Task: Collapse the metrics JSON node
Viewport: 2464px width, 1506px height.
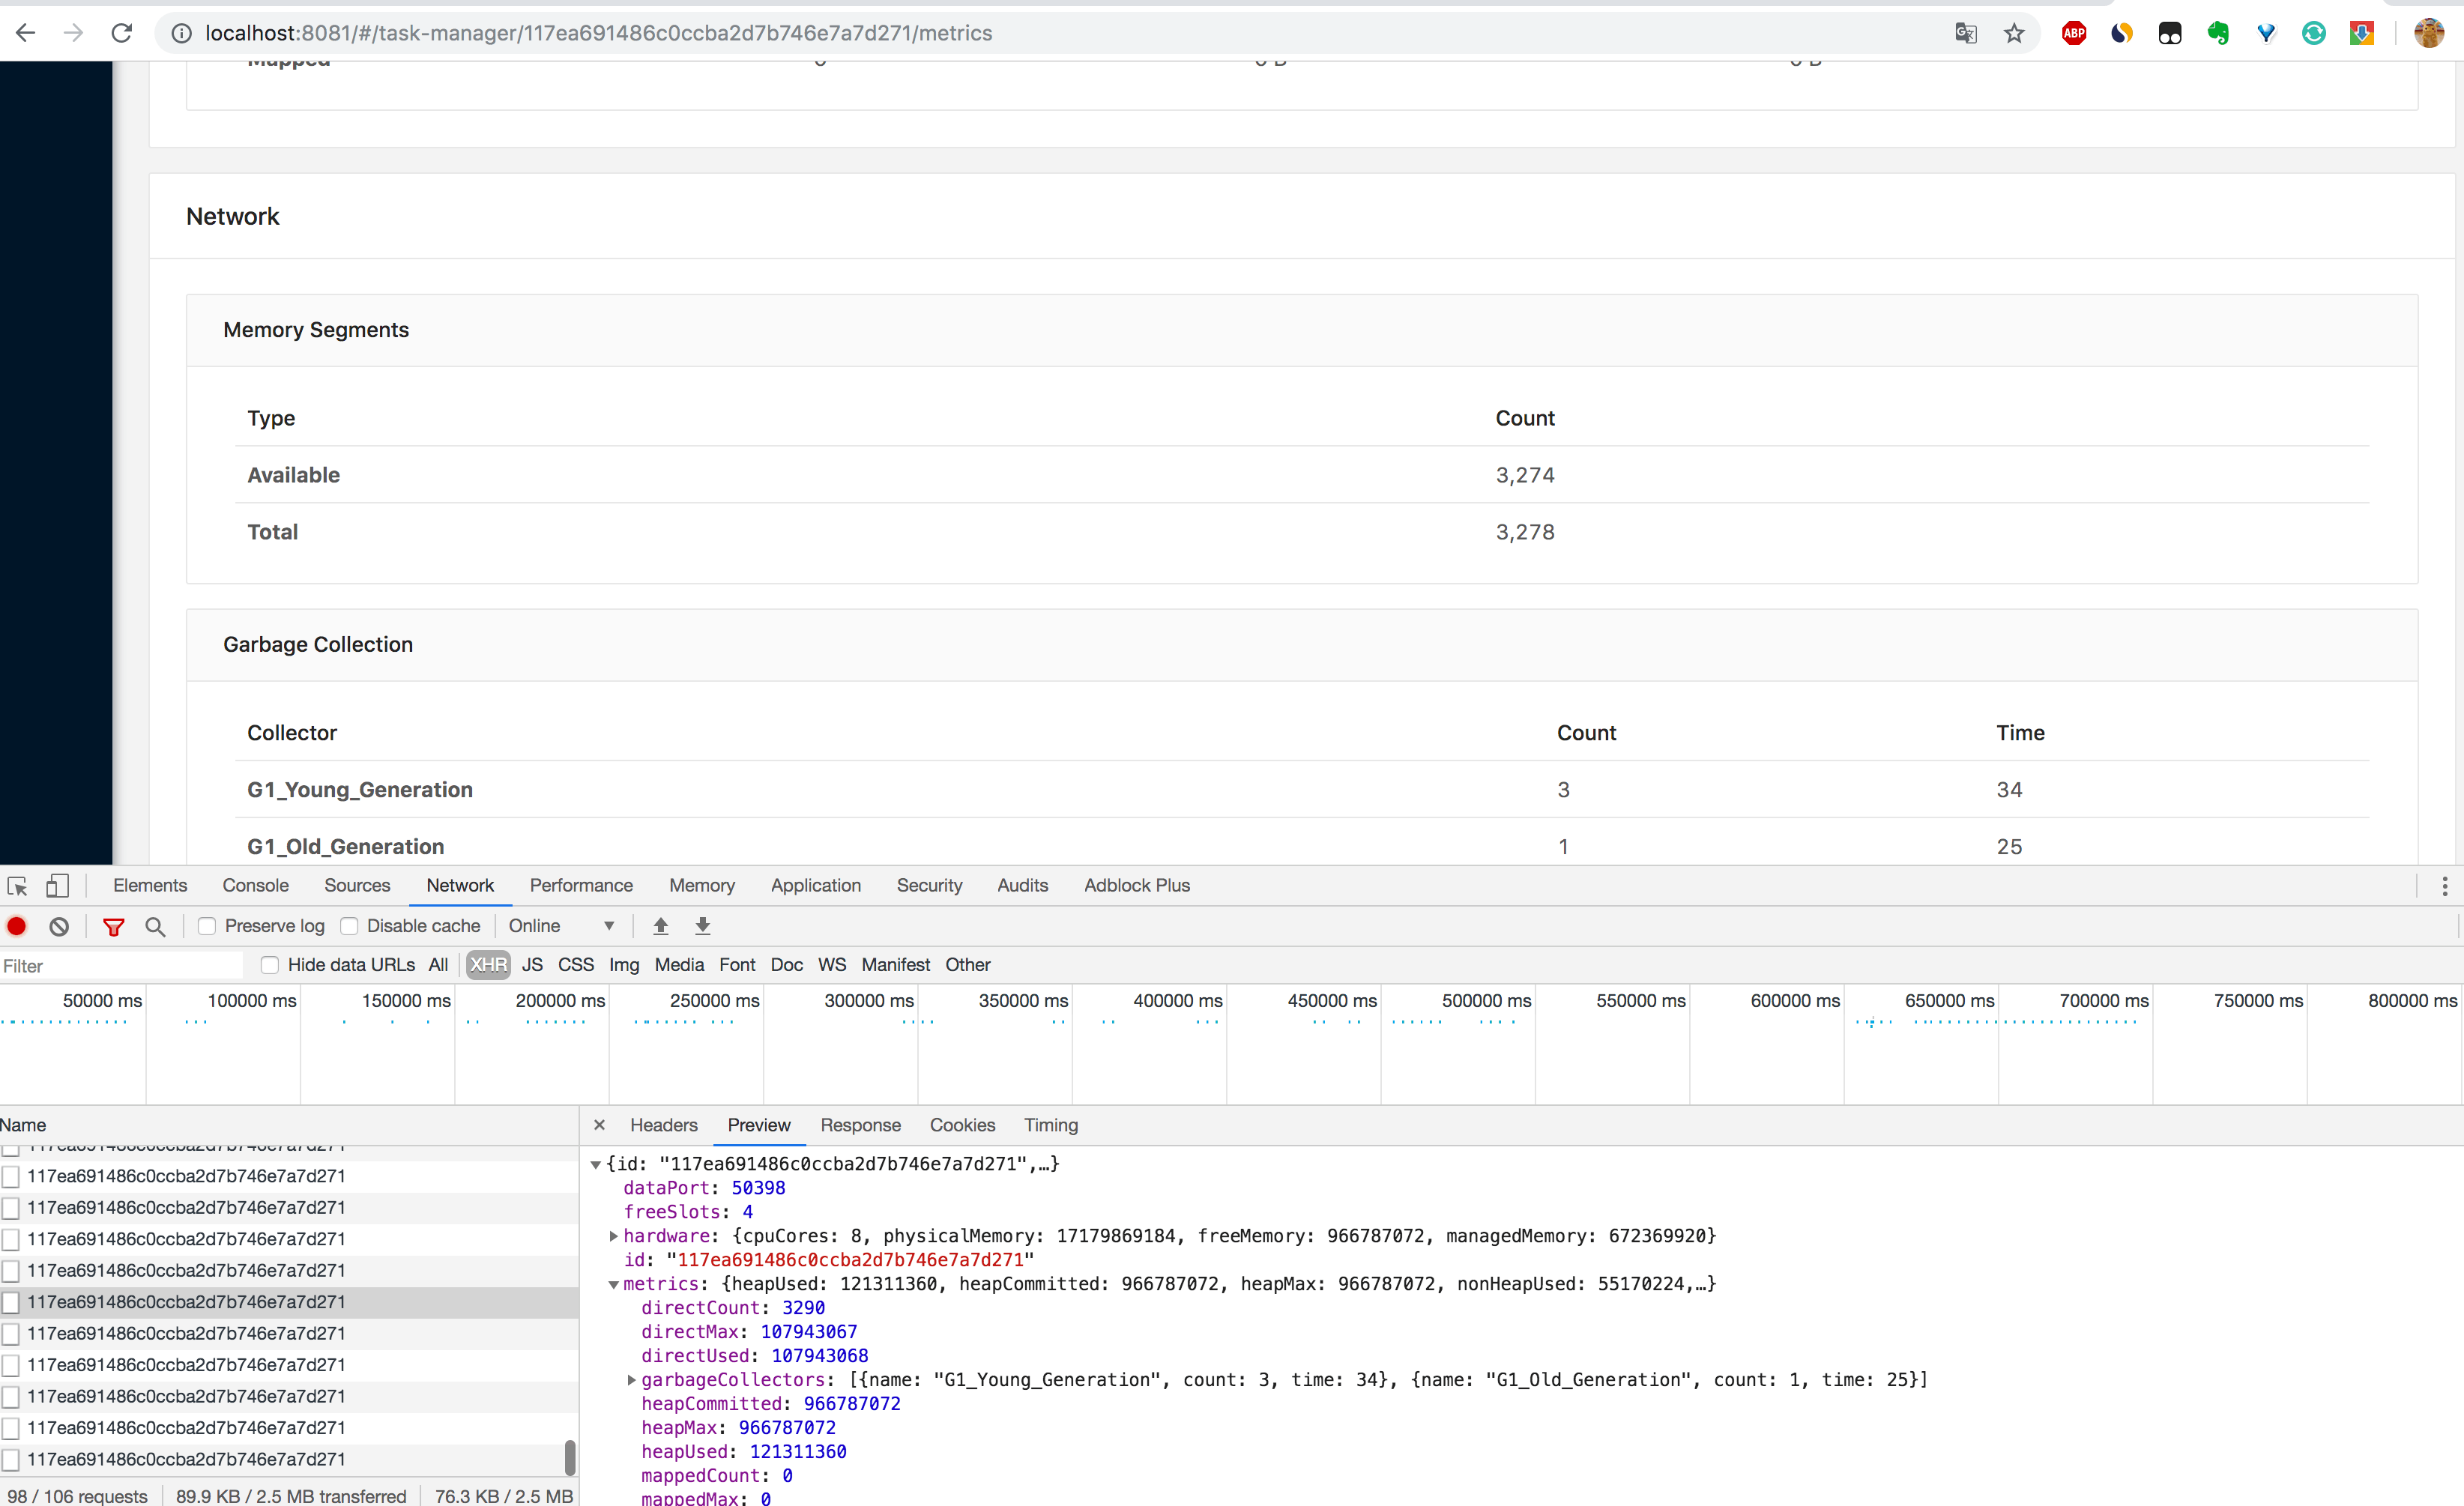Action: click(613, 1284)
